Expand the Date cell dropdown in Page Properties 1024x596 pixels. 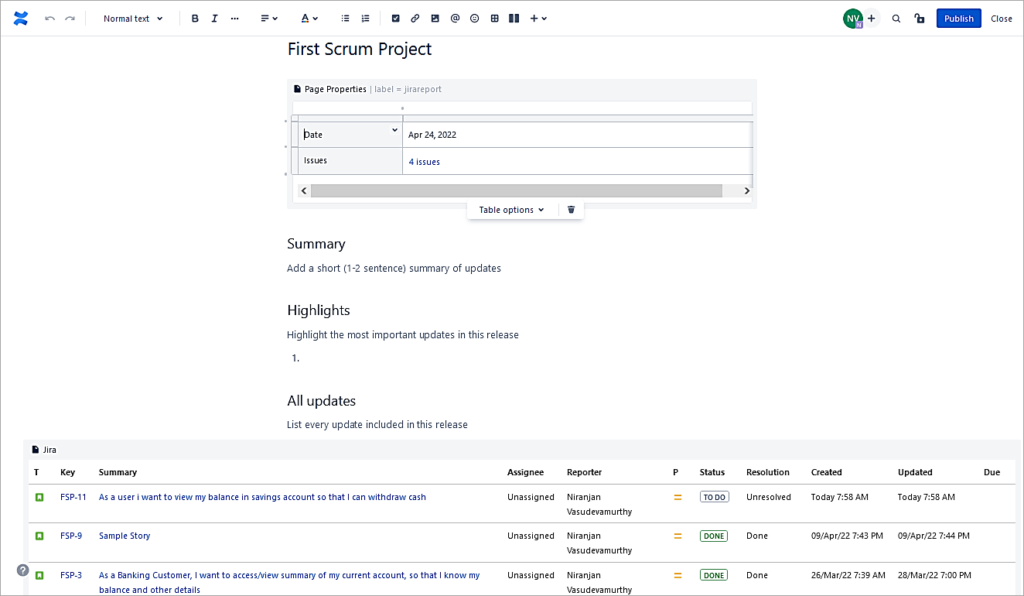coord(394,130)
